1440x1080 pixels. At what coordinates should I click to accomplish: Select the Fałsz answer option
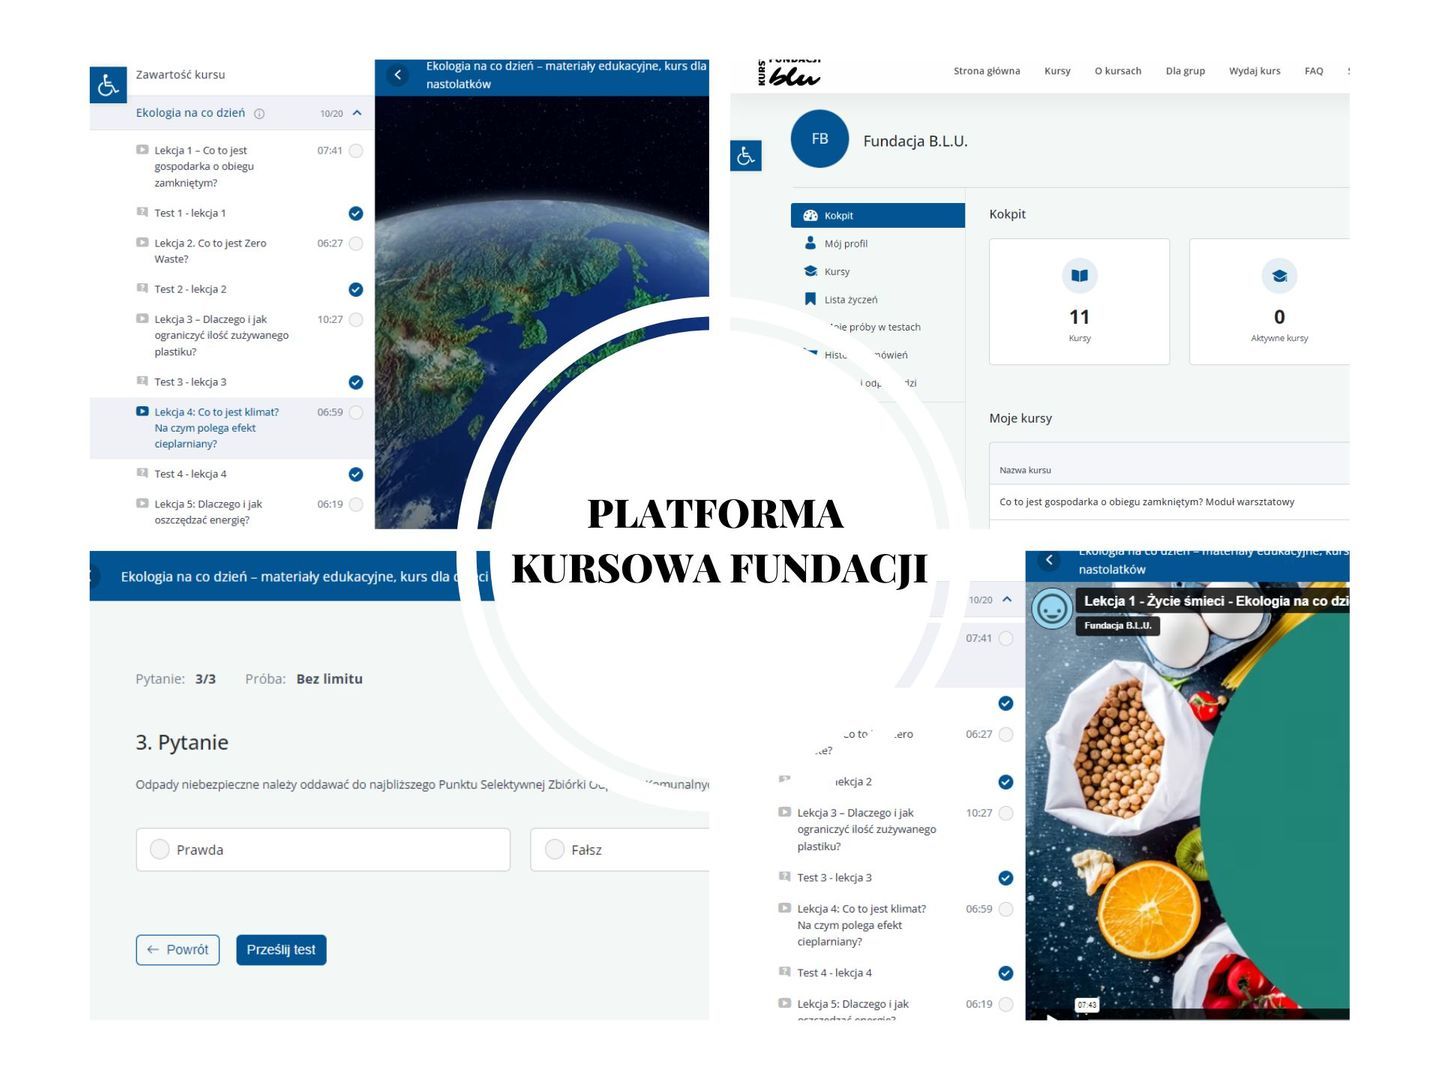click(x=619, y=849)
